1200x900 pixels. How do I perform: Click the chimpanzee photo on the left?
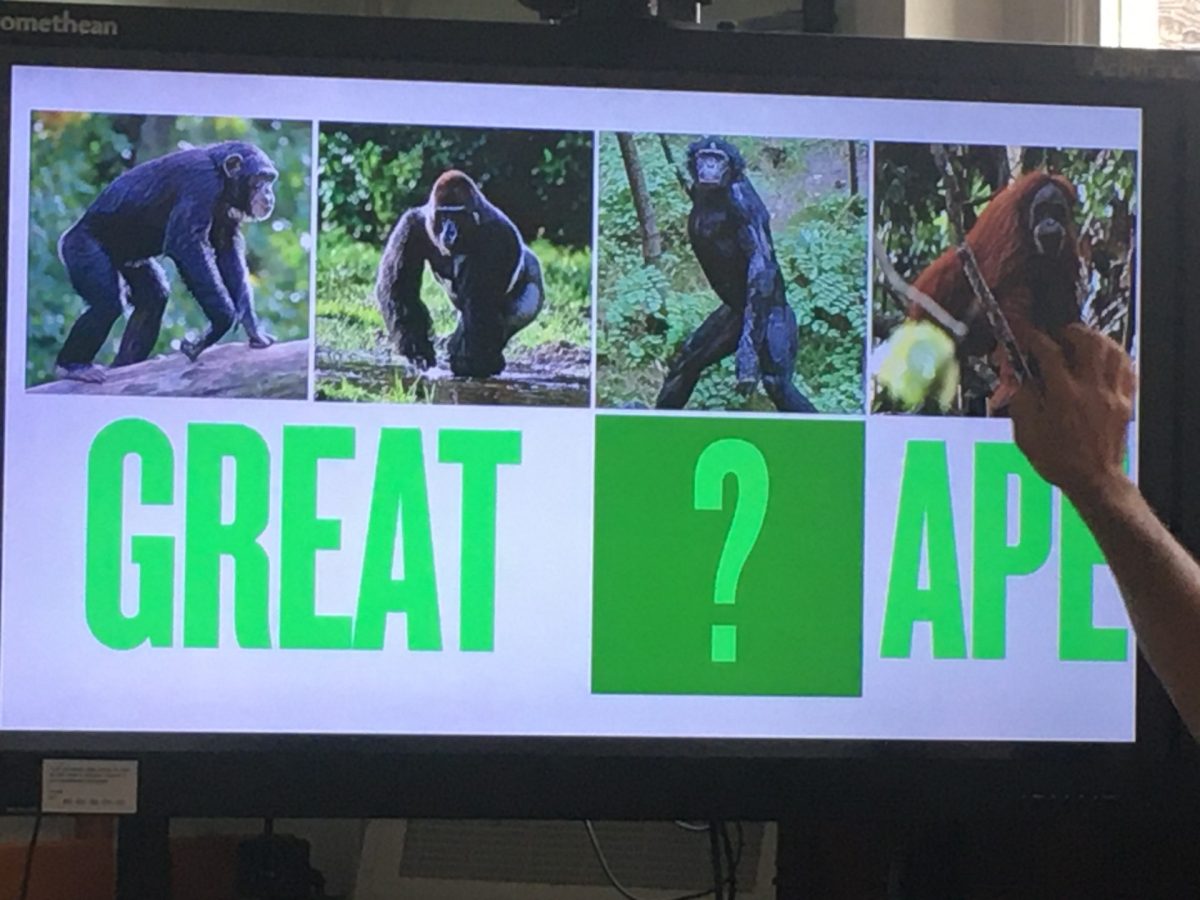point(168,255)
